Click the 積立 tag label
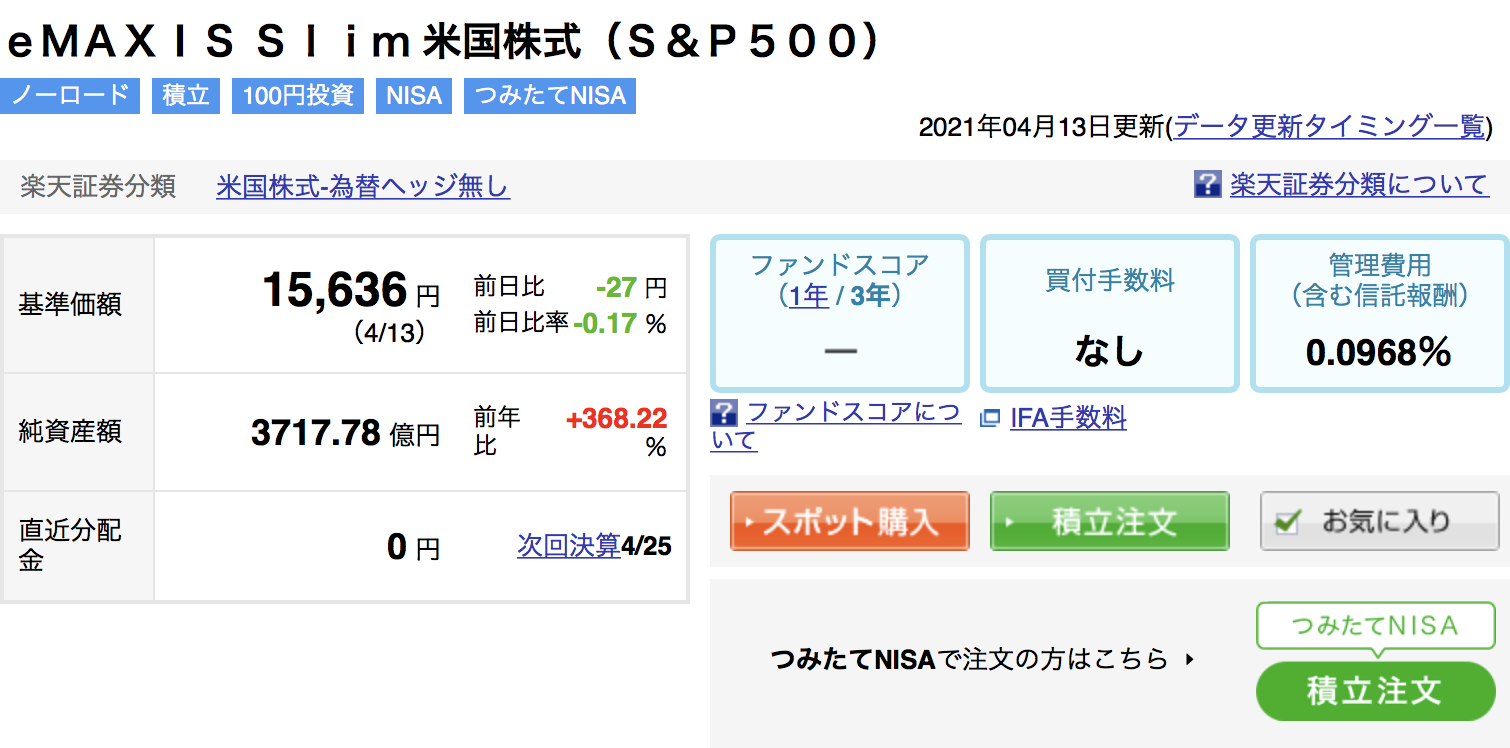 point(186,96)
